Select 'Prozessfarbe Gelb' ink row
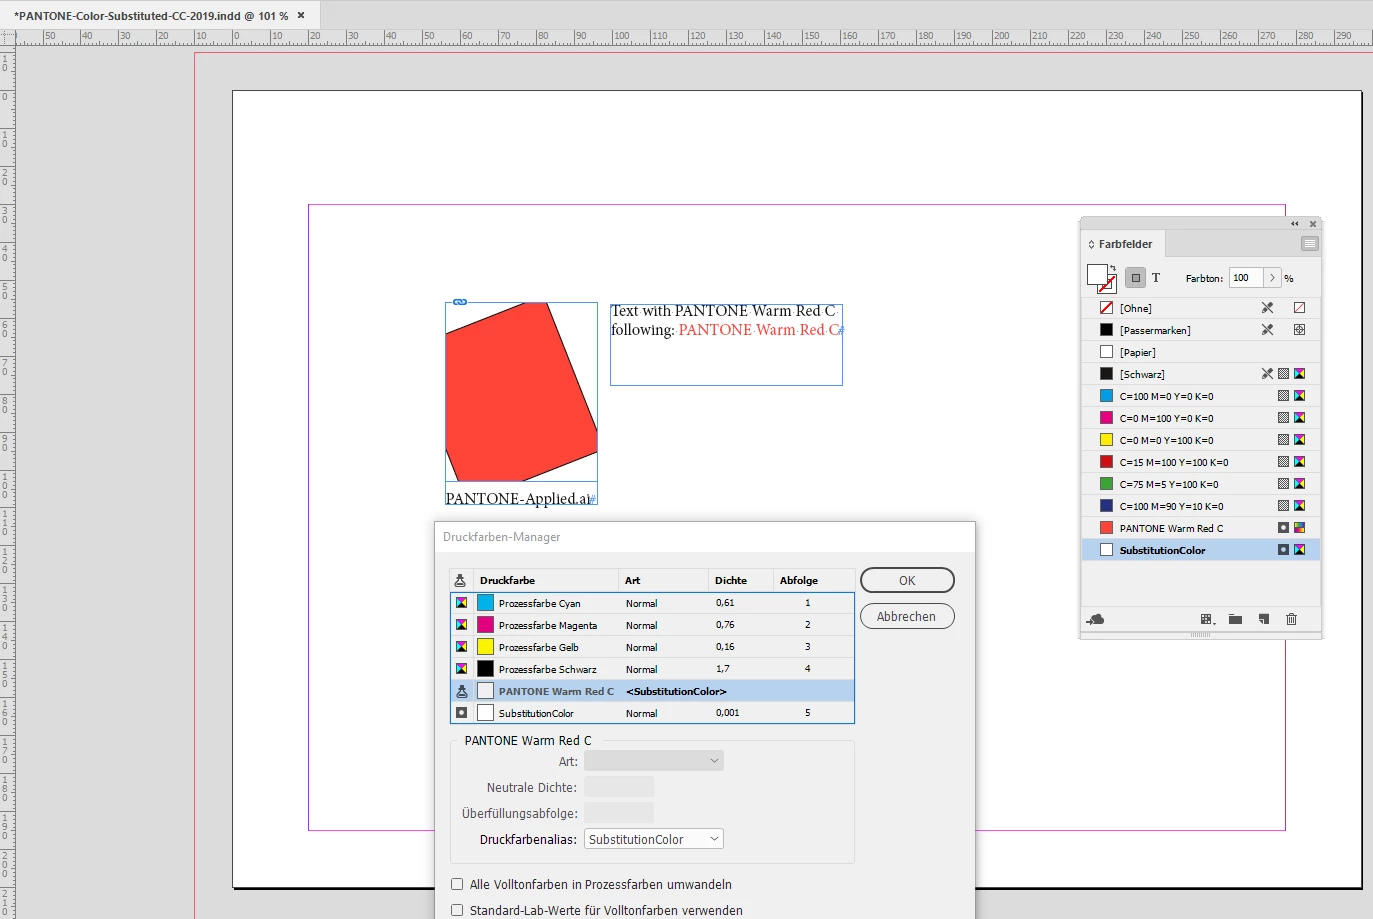 point(653,647)
